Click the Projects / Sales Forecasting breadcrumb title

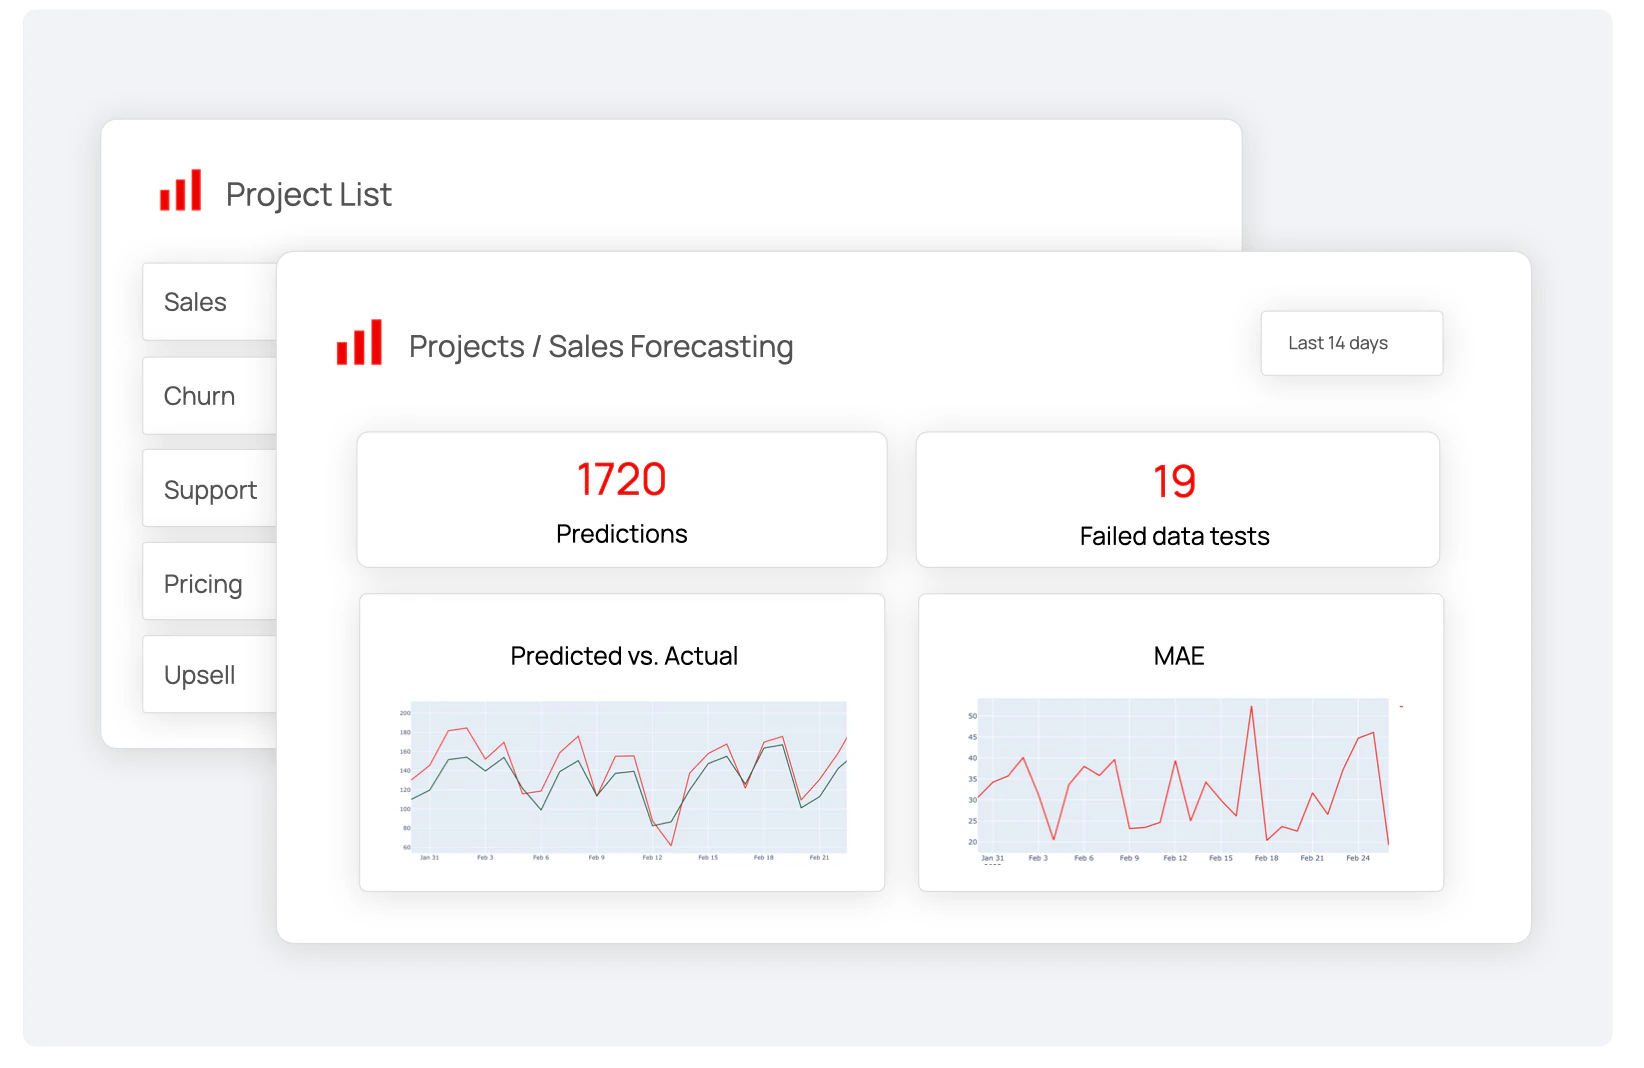coord(601,346)
